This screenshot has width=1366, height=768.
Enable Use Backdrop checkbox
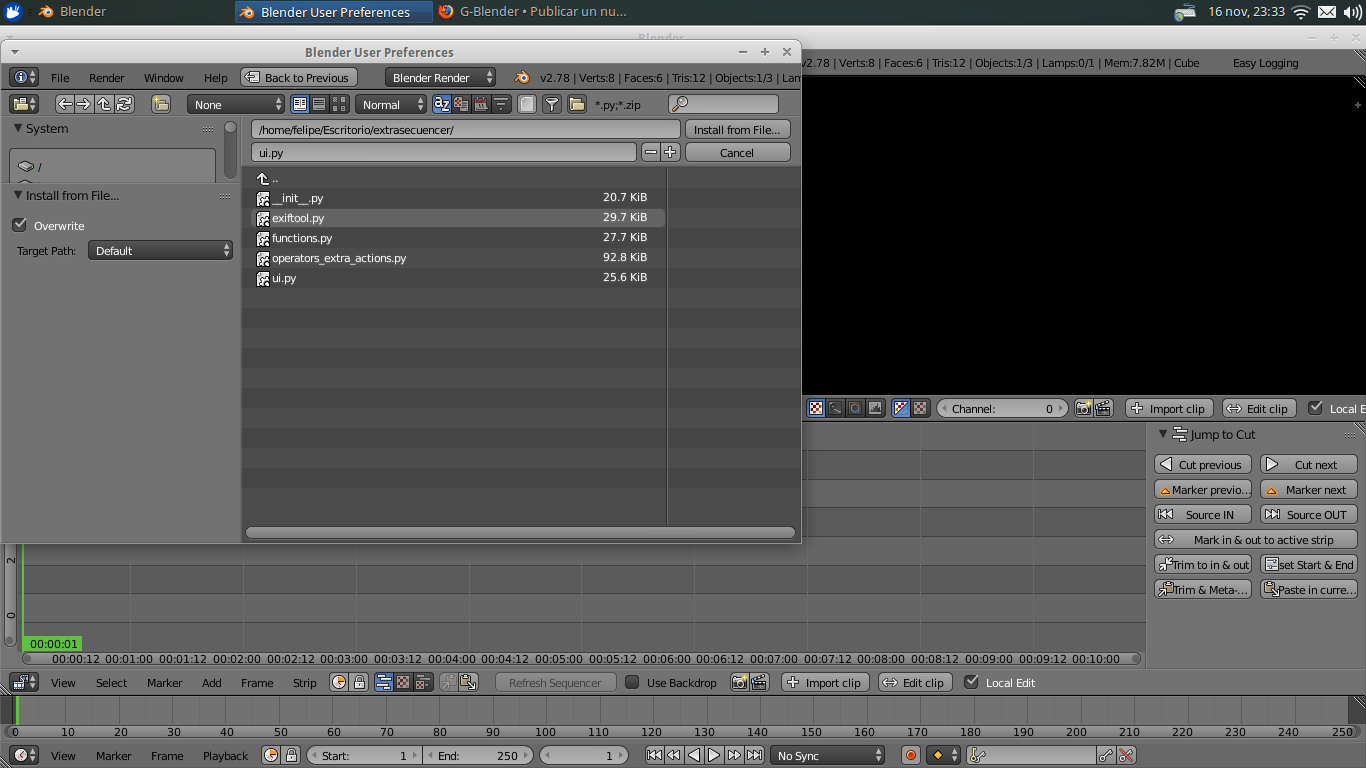[632, 682]
